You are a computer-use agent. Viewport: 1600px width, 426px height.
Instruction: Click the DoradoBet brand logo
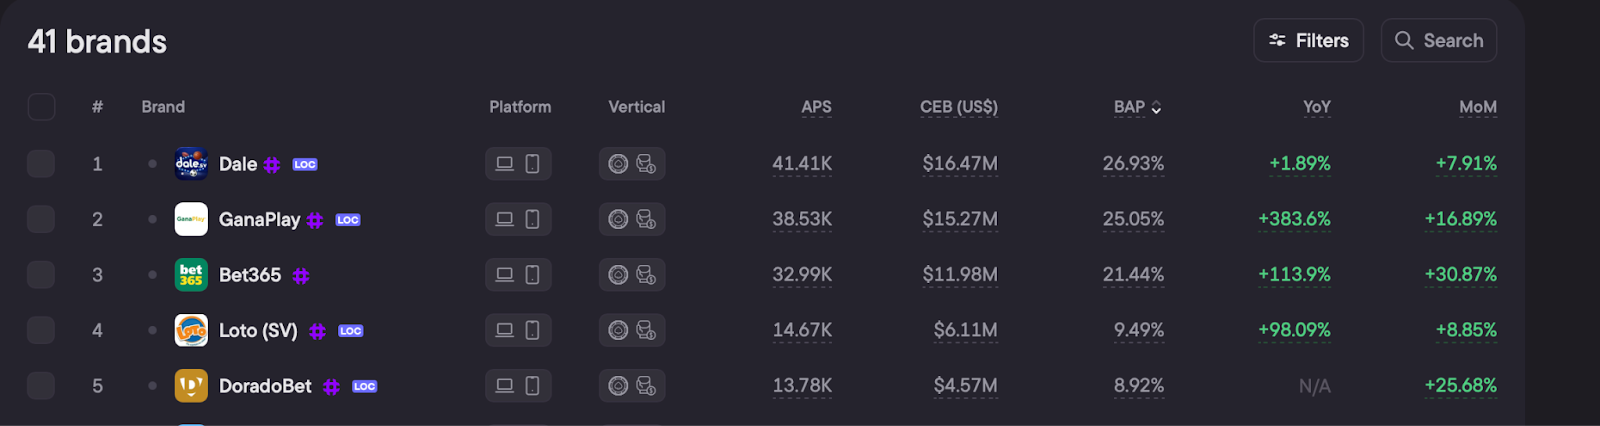[191, 386]
